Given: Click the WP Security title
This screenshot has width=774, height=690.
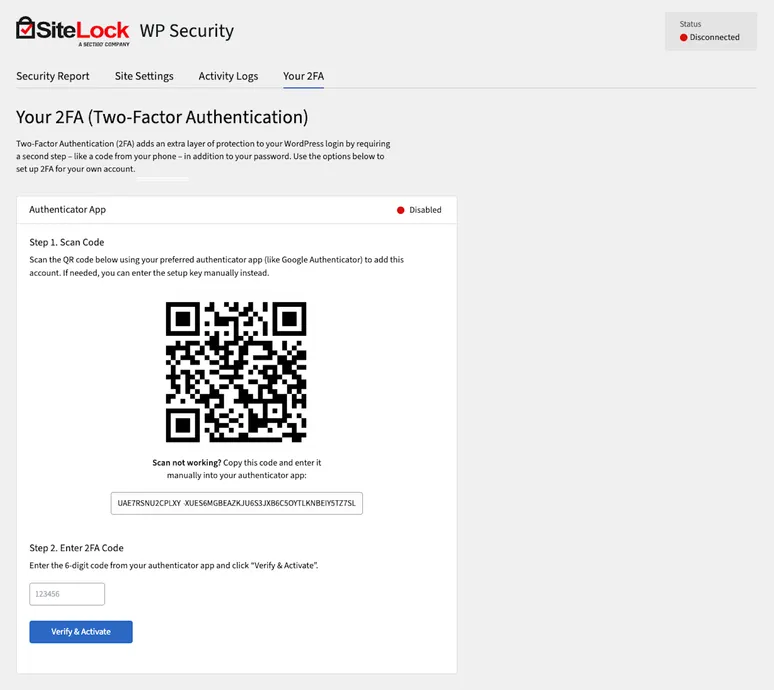Looking at the screenshot, I should pos(187,30).
